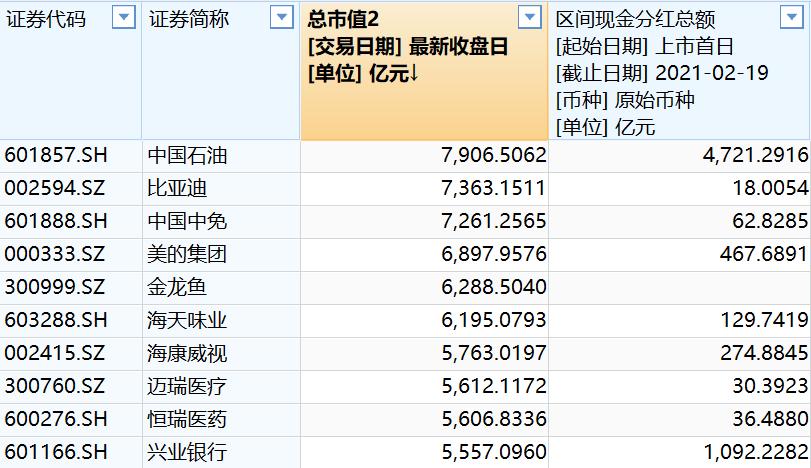This screenshot has width=811, height=468.
Task: Select market cap value 7,261.2565
Action: point(493,221)
